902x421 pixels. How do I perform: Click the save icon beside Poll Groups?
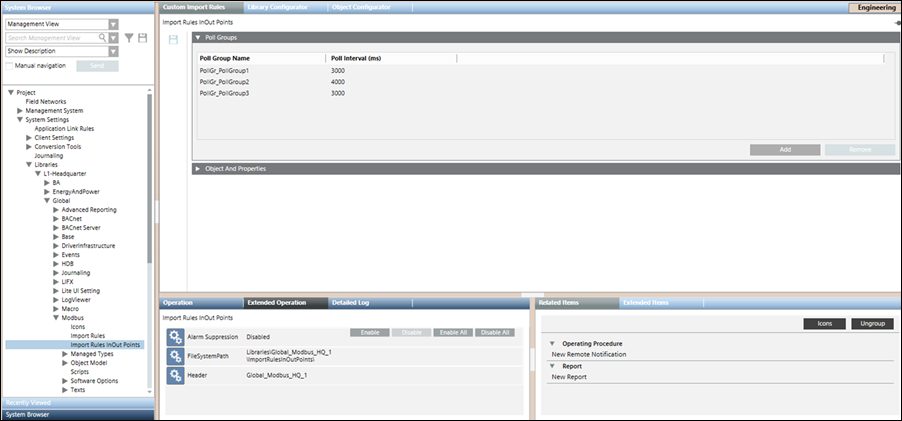point(174,39)
